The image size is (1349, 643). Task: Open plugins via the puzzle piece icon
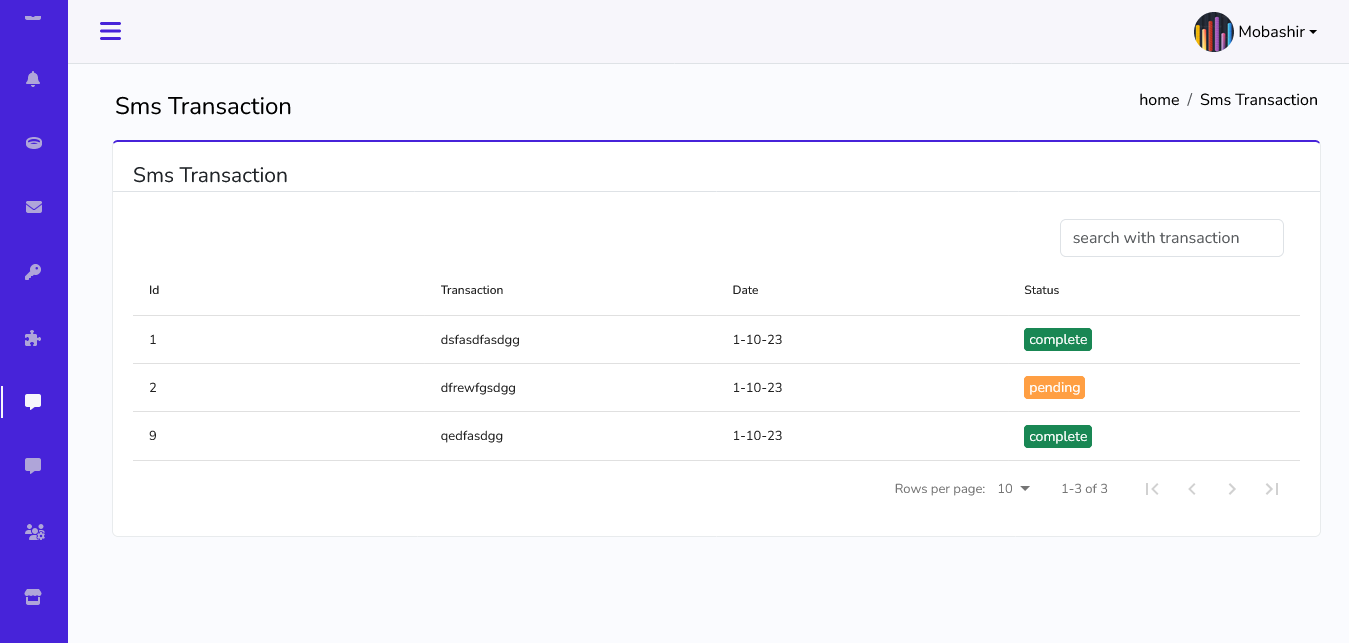click(33, 337)
